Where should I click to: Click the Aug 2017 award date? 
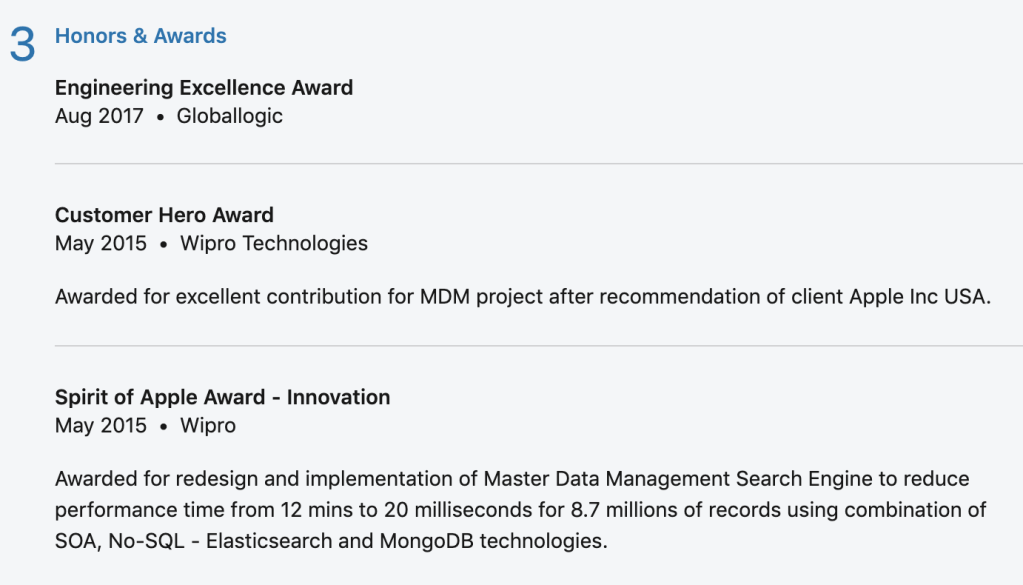(100, 116)
